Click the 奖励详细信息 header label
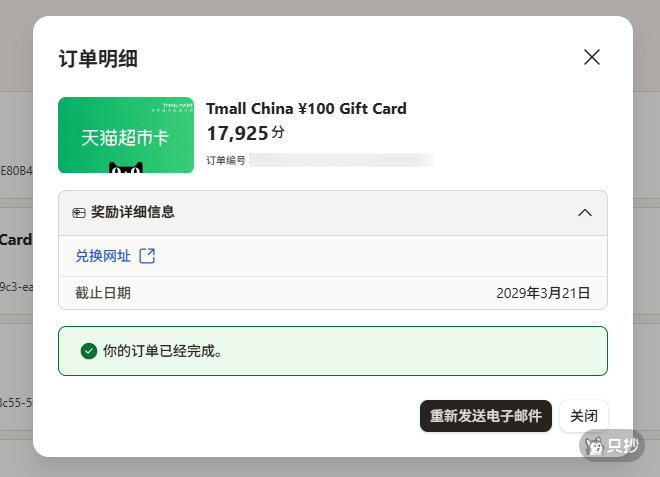660x477 pixels. coord(133,212)
